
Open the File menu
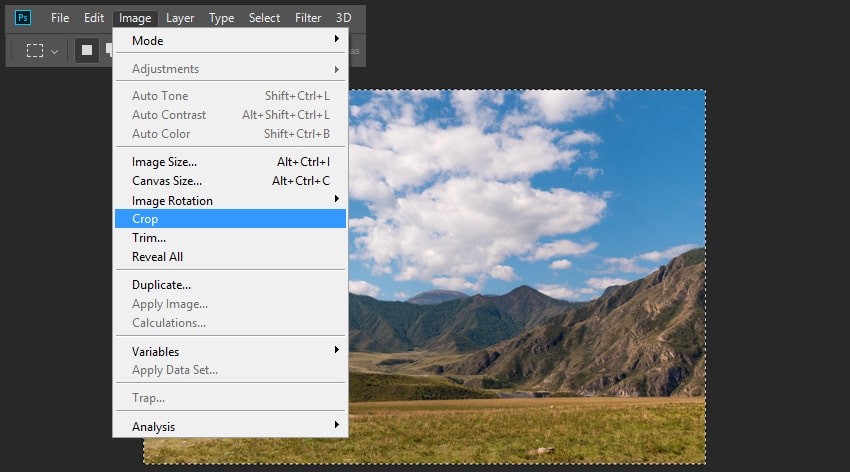pos(60,18)
